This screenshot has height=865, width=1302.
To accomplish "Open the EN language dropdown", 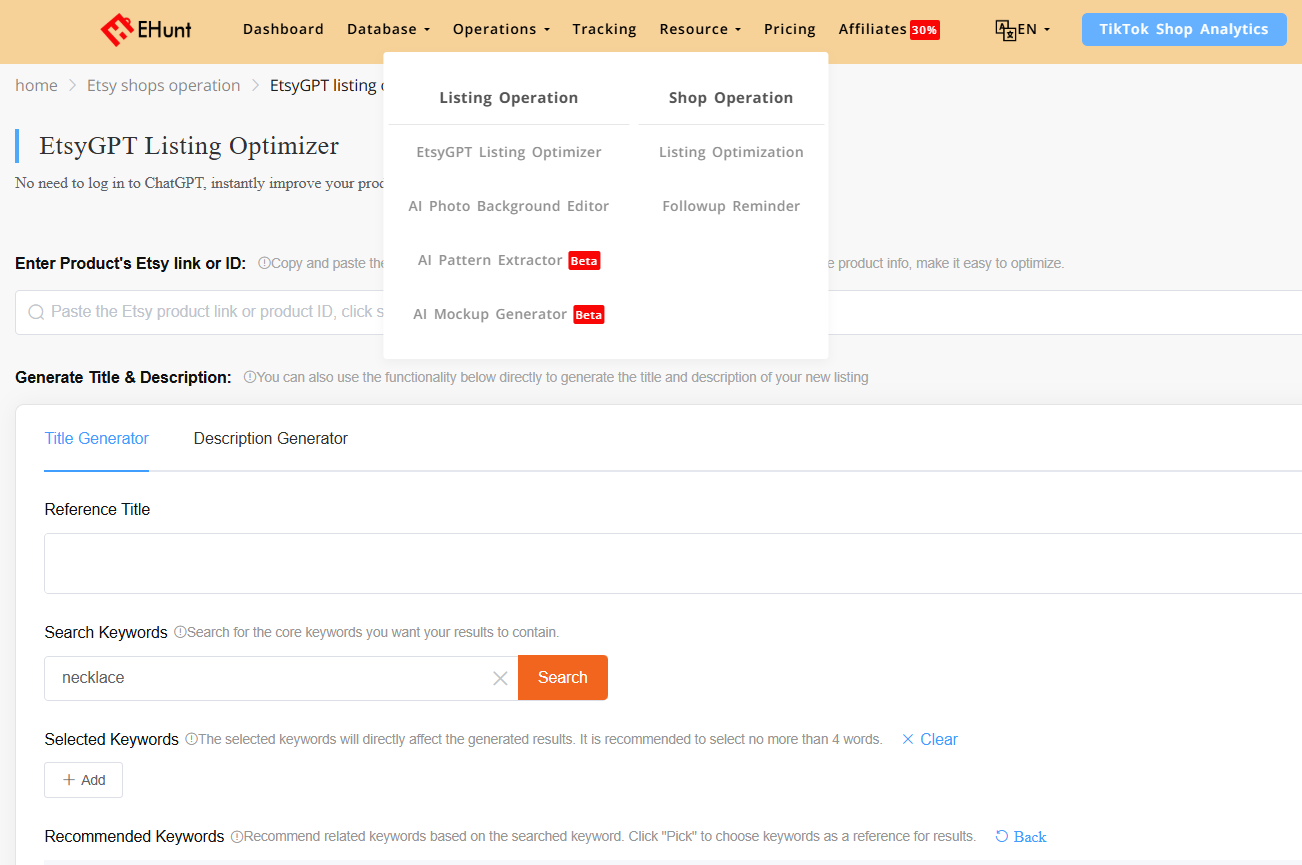I will [x=1033, y=29].
